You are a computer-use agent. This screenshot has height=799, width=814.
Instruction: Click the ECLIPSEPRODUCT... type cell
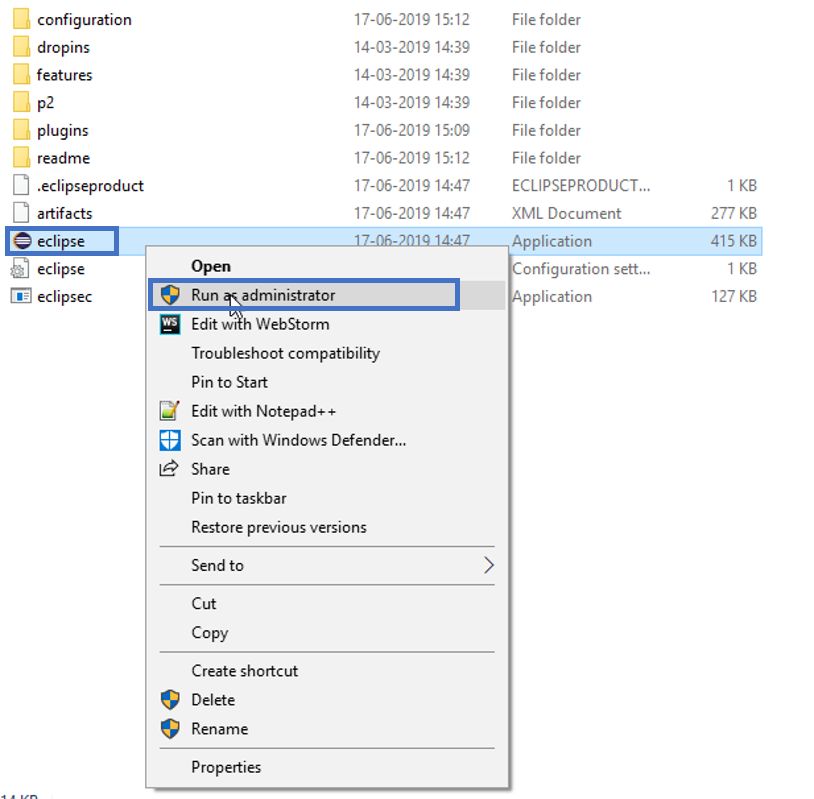click(581, 186)
